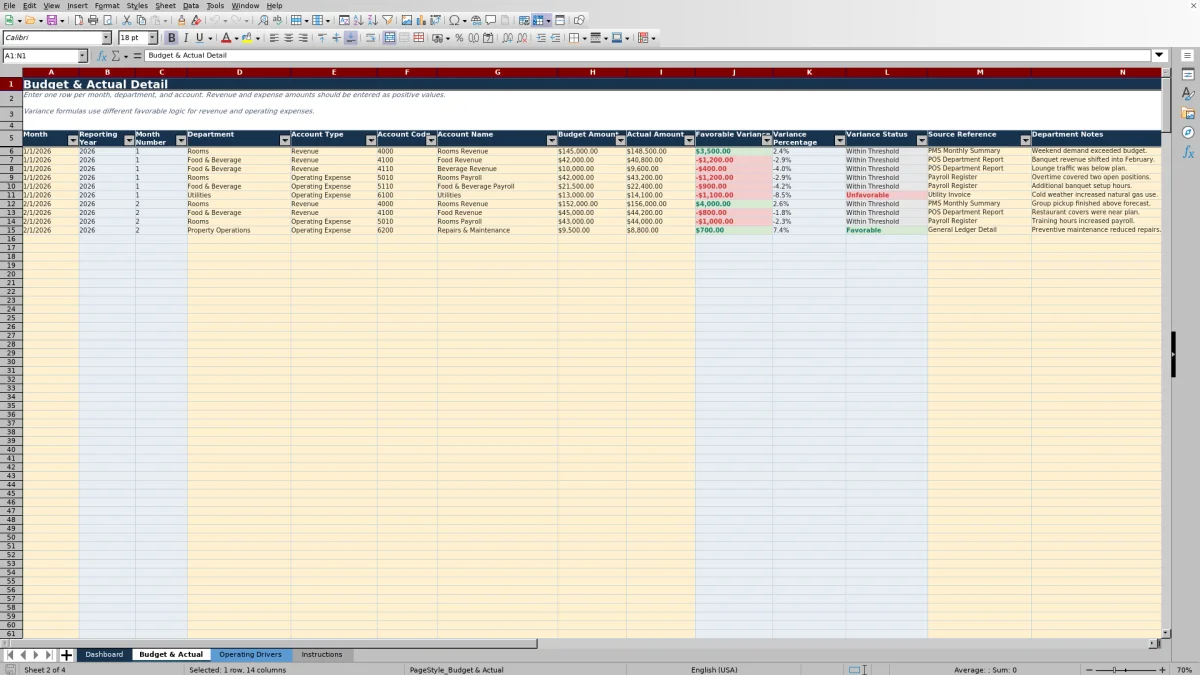Image resolution: width=1200 pixels, height=675 pixels.
Task: Click the Sort Ascending icon
Action: [358, 20]
